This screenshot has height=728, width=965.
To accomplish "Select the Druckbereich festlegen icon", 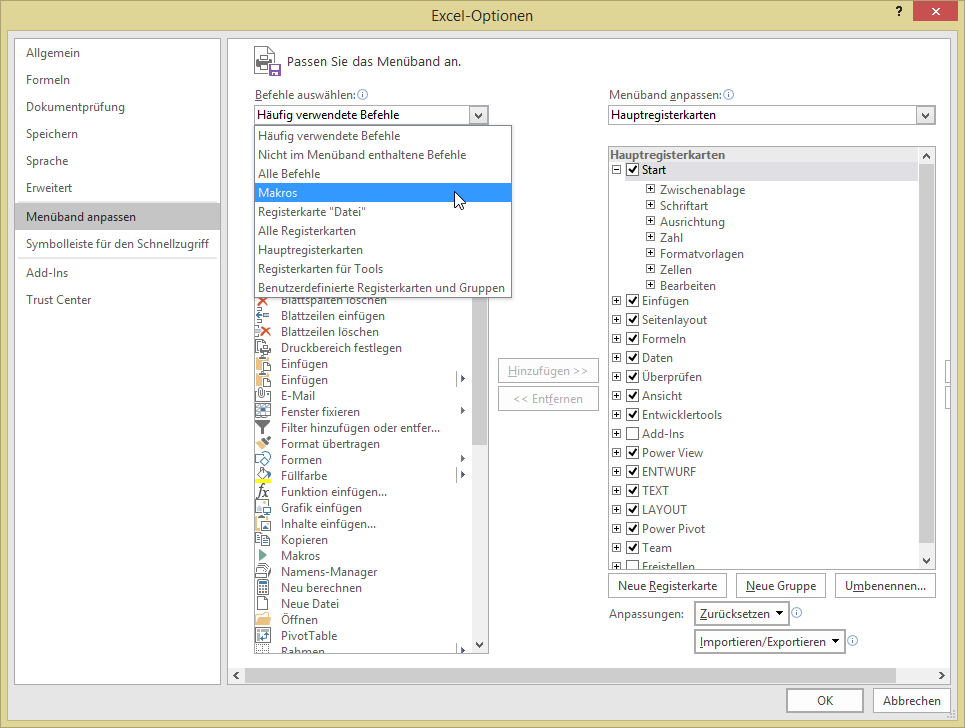I will click(263, 348).
